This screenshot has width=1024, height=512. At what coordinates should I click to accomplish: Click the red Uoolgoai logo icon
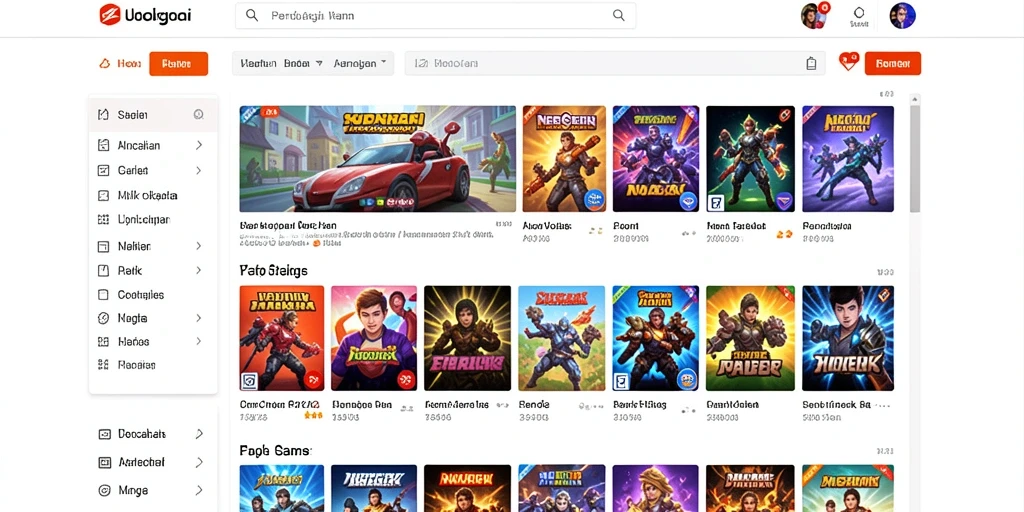click(109, 15)
